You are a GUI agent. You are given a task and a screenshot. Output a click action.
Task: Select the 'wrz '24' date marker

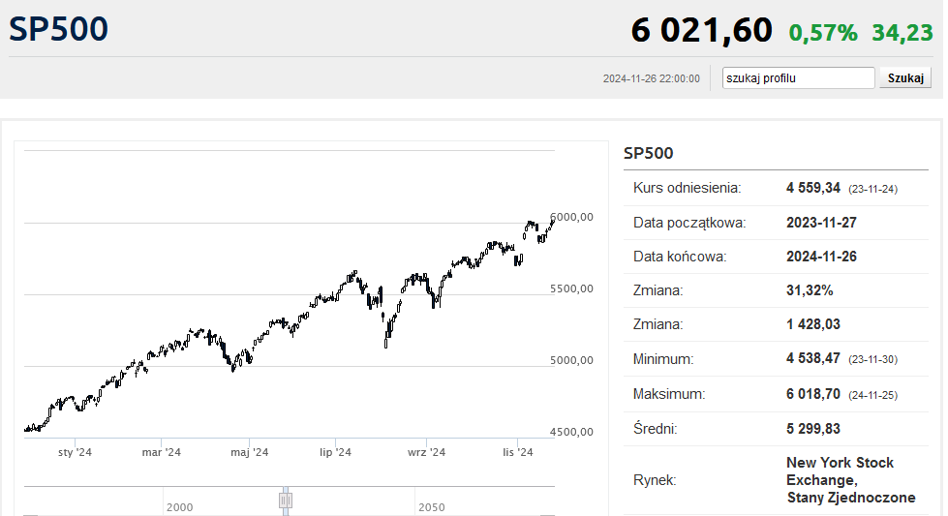click(x=426, y=452)
